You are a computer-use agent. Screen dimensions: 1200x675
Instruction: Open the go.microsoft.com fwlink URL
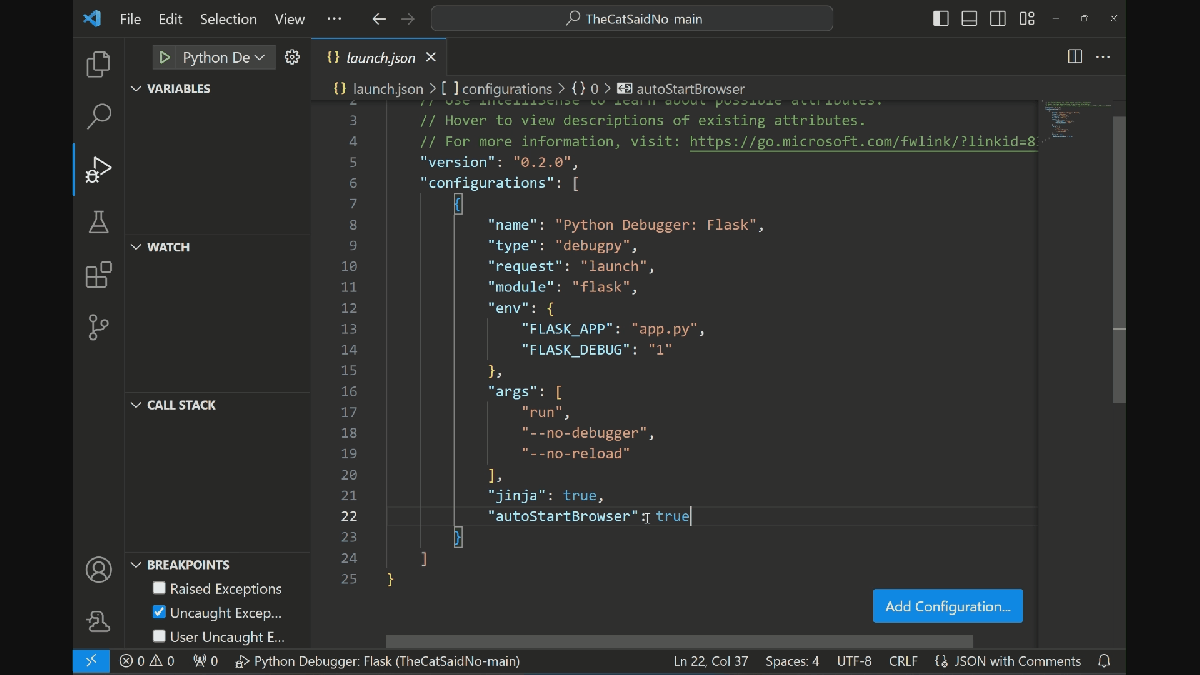click(863, 141)
